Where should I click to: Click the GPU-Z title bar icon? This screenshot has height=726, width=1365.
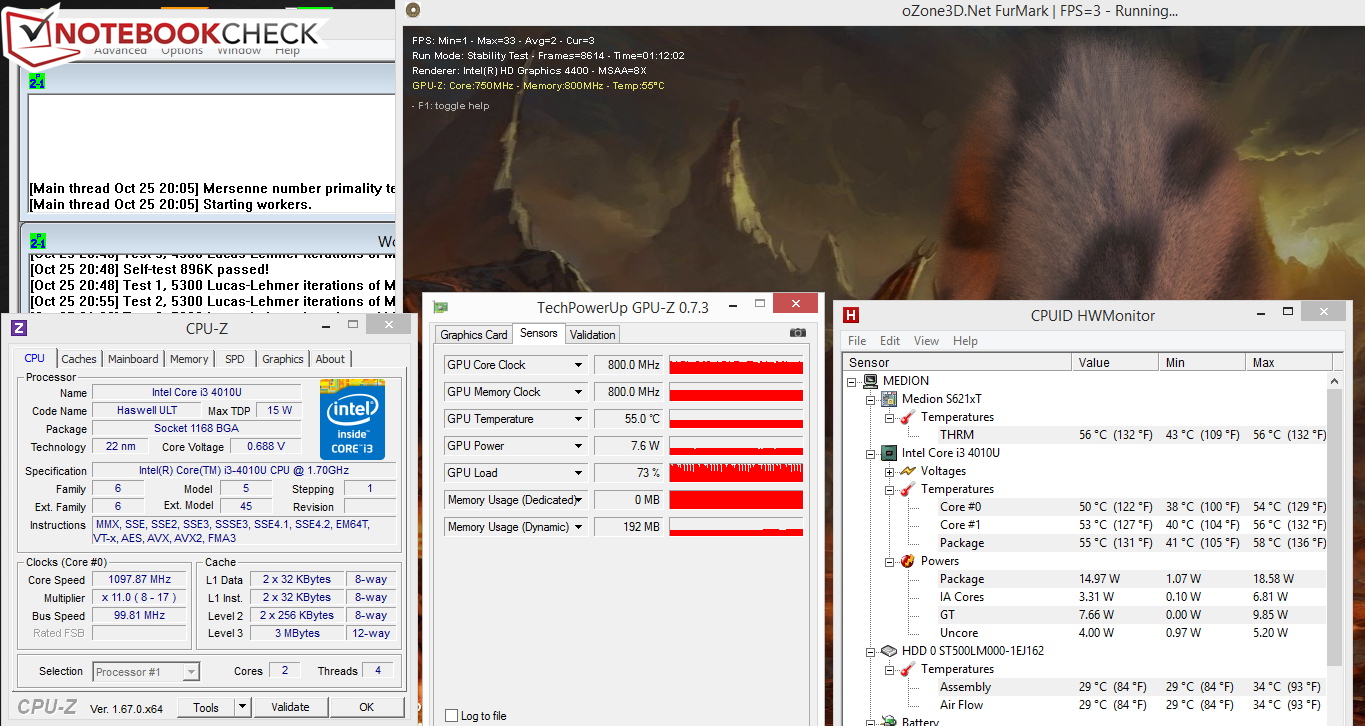(x=440, y=308)
